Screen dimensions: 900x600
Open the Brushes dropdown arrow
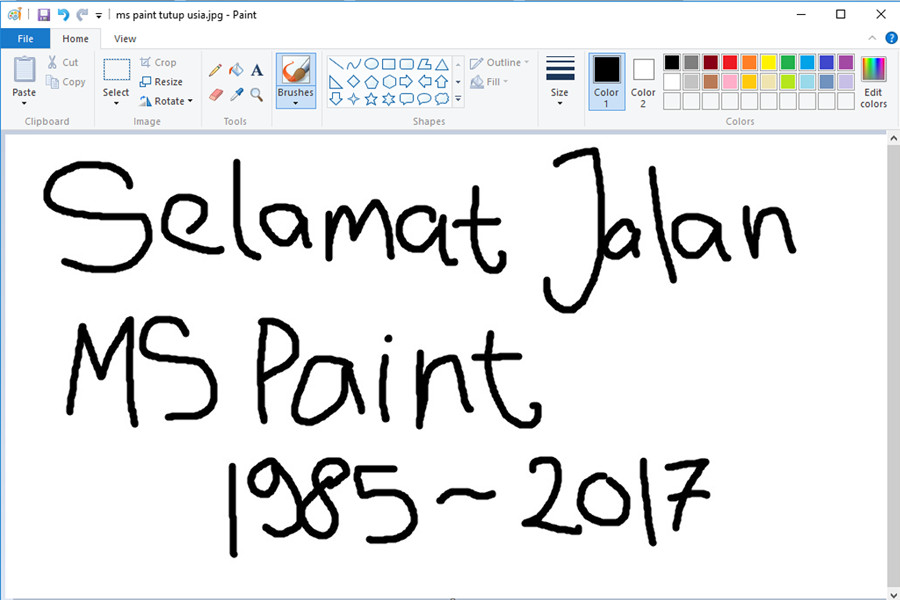(x=296, y=103)
